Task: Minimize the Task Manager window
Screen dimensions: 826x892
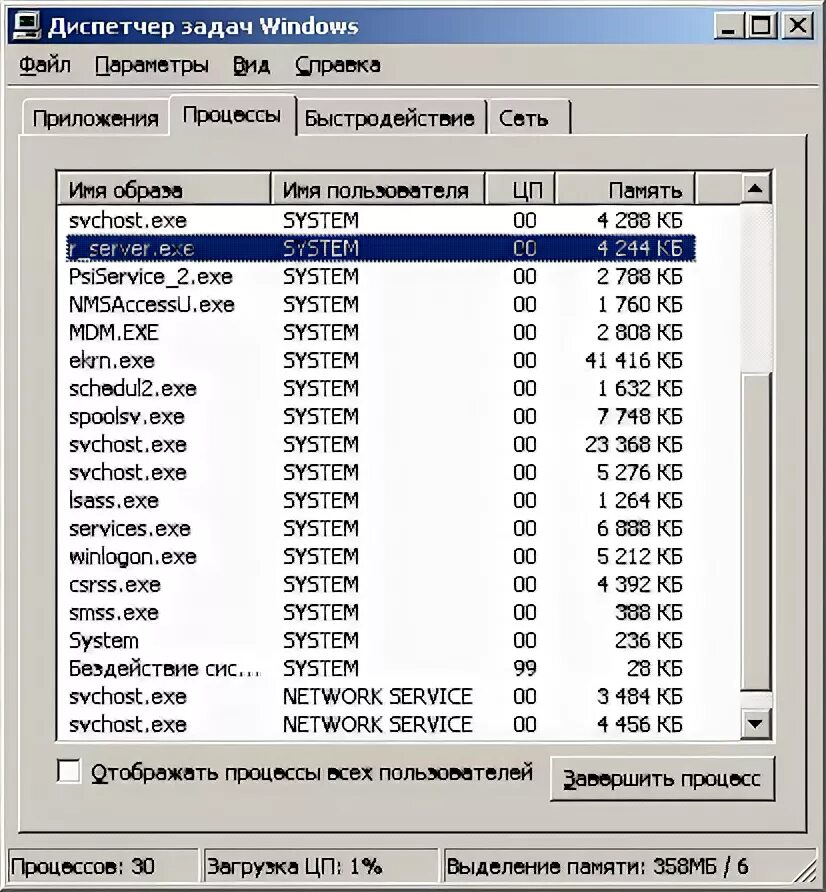Action: click(x=729, y=26)
